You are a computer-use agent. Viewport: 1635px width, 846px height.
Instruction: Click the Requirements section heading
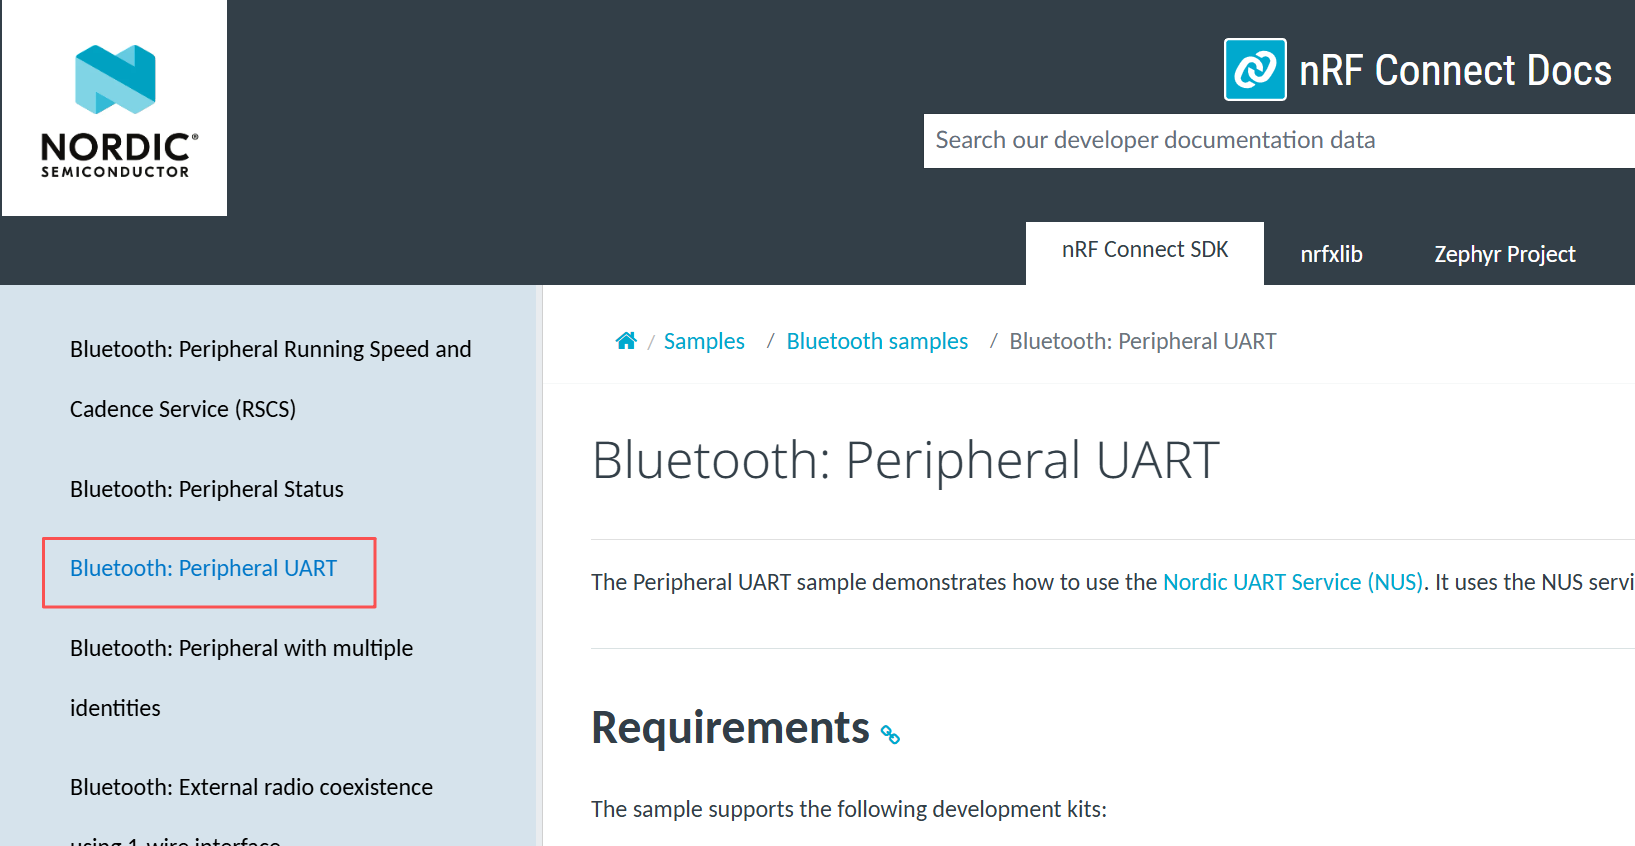coord(731,728)
